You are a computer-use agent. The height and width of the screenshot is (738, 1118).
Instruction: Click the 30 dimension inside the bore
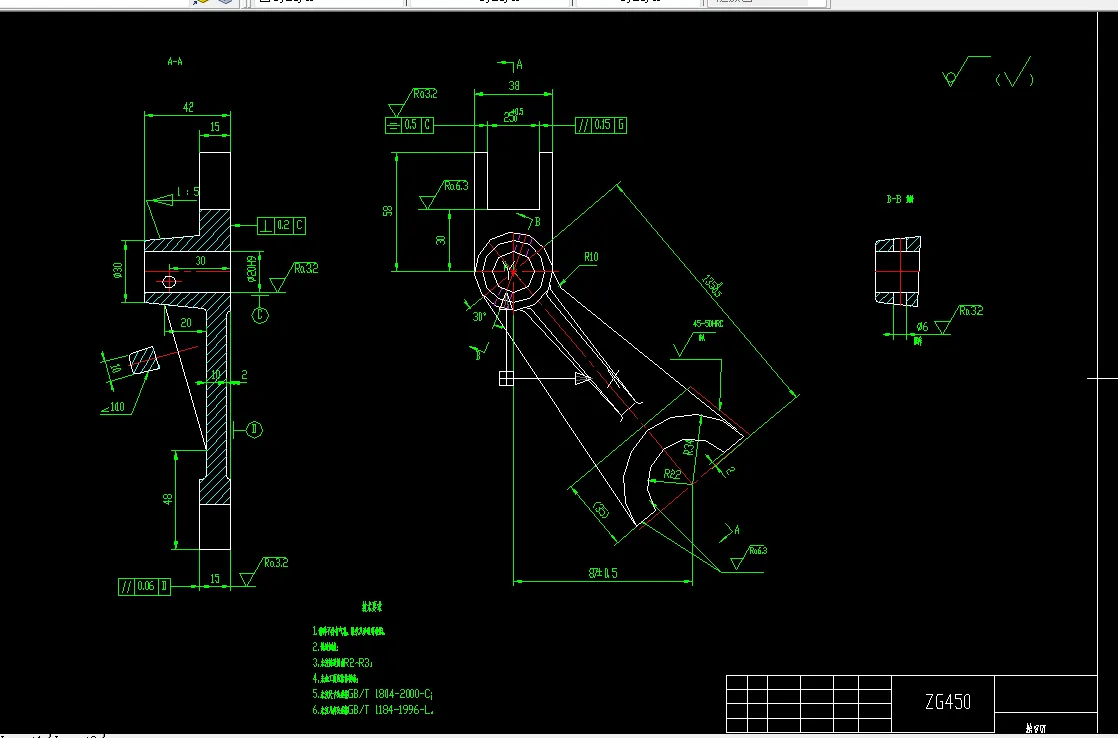coord(200,261)
